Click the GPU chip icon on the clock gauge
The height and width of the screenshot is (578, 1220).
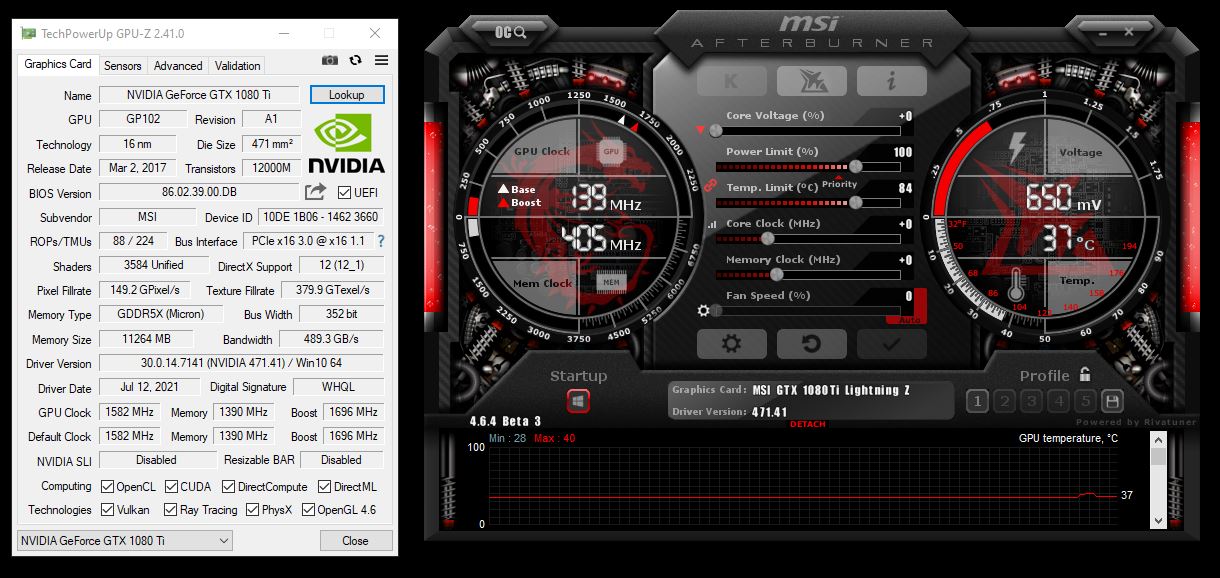(x=611, y=151)
